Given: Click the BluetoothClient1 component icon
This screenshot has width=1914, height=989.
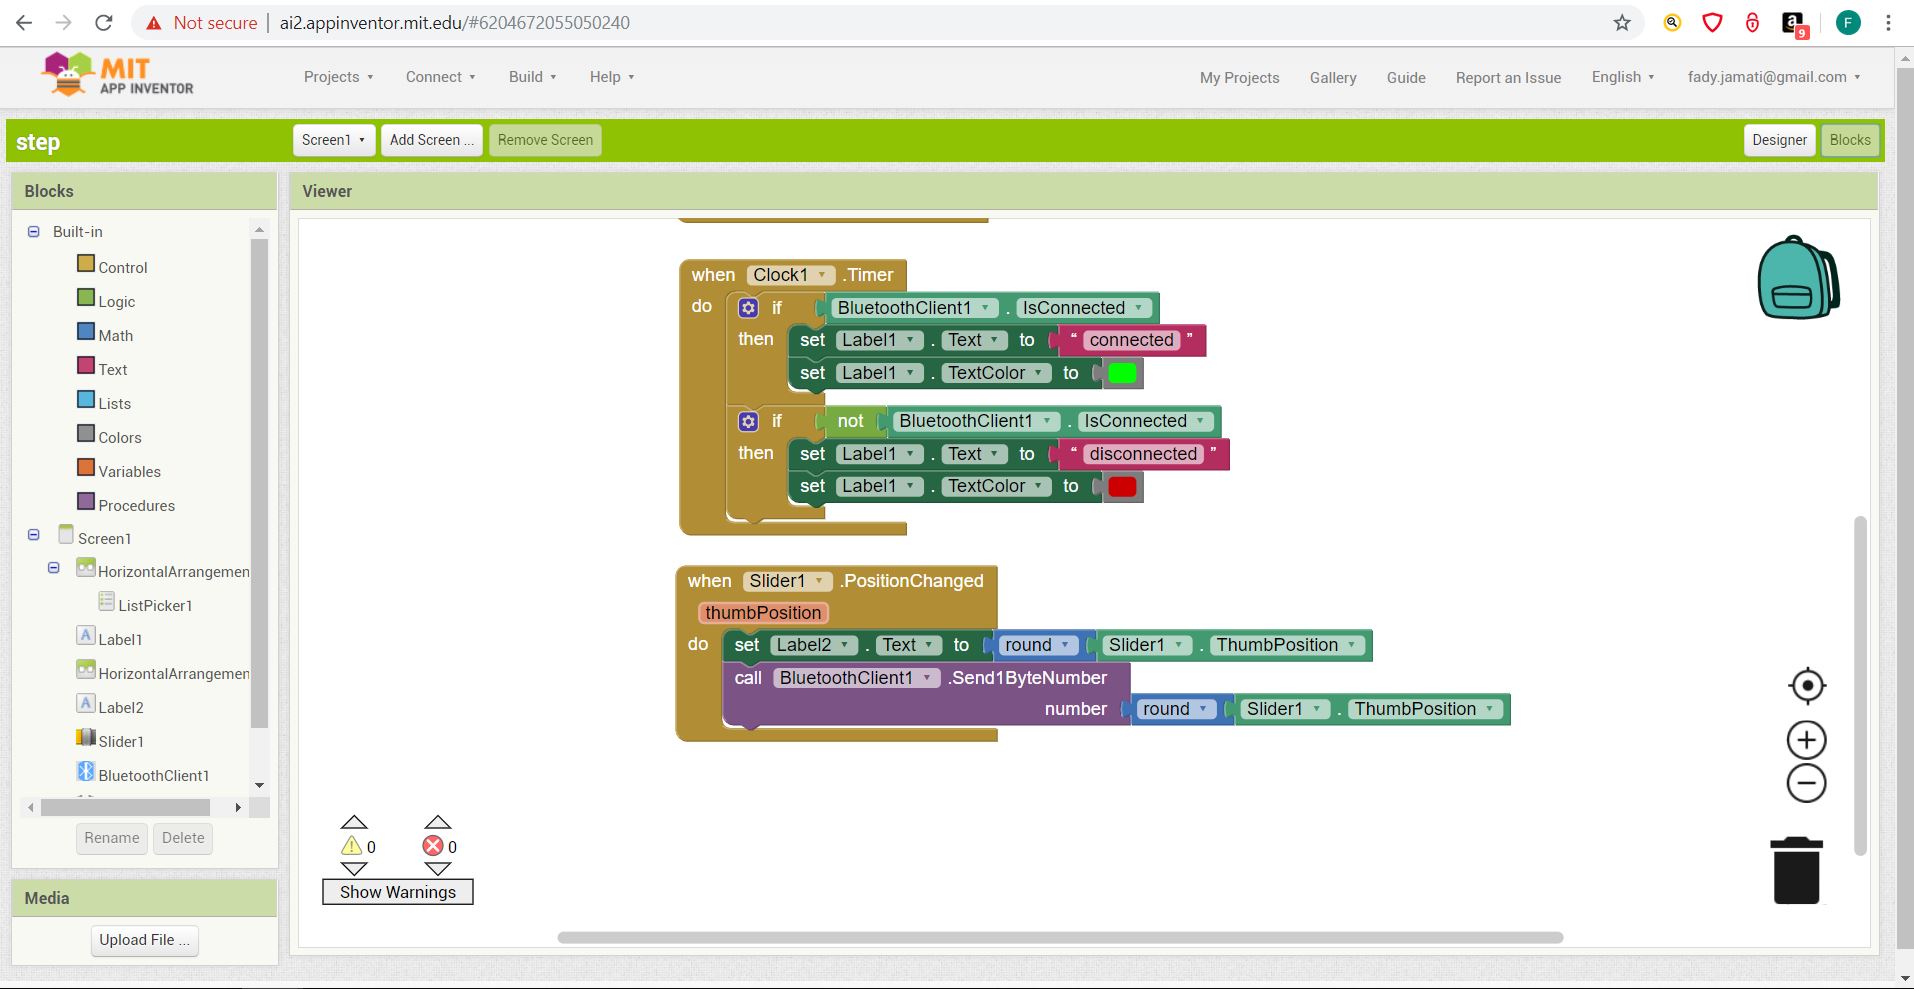Looking at the screenshot, I should click(86, 772).
